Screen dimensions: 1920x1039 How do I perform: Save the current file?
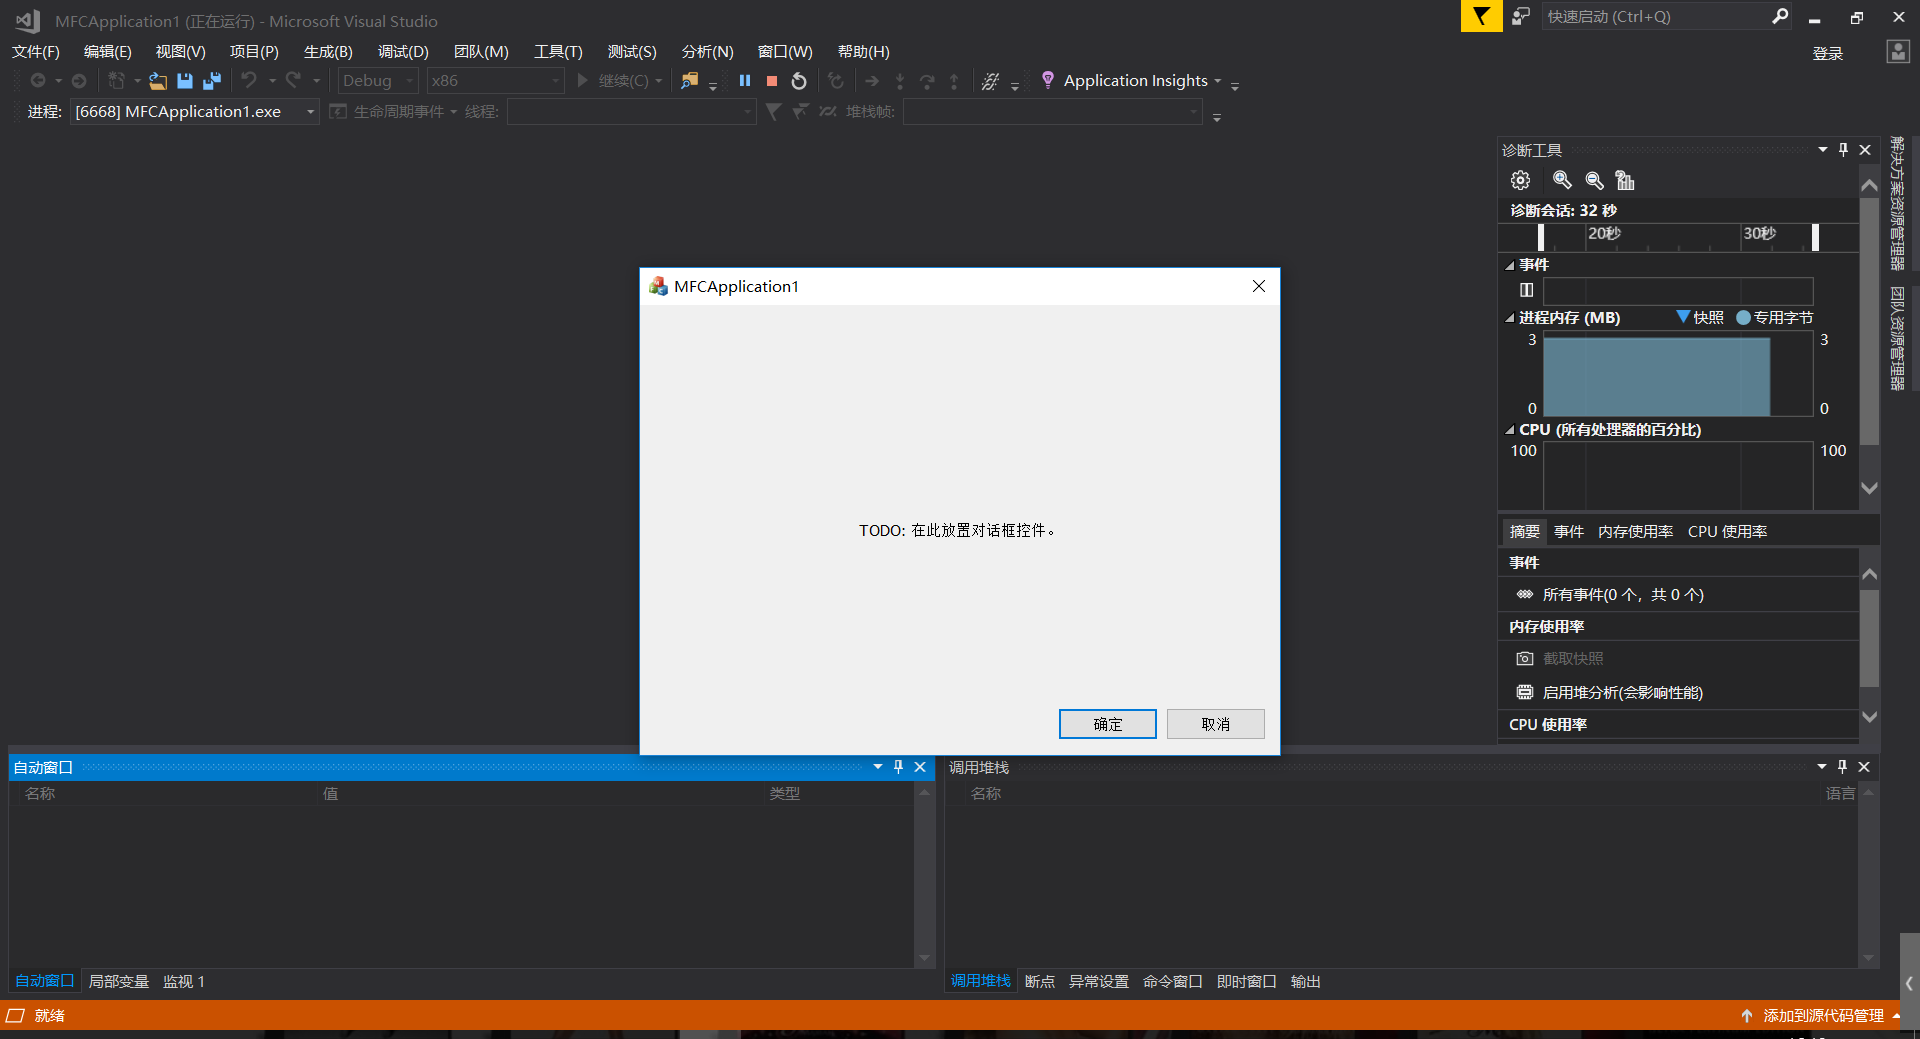click(185, 81)
